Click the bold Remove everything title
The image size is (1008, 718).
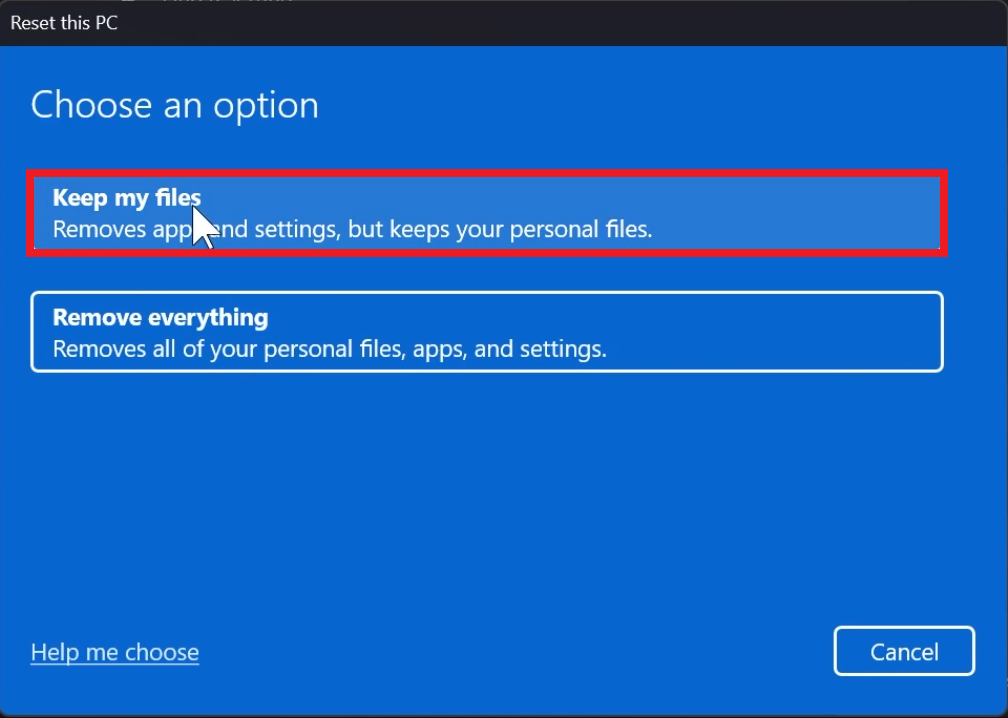[x=161, y=318]
